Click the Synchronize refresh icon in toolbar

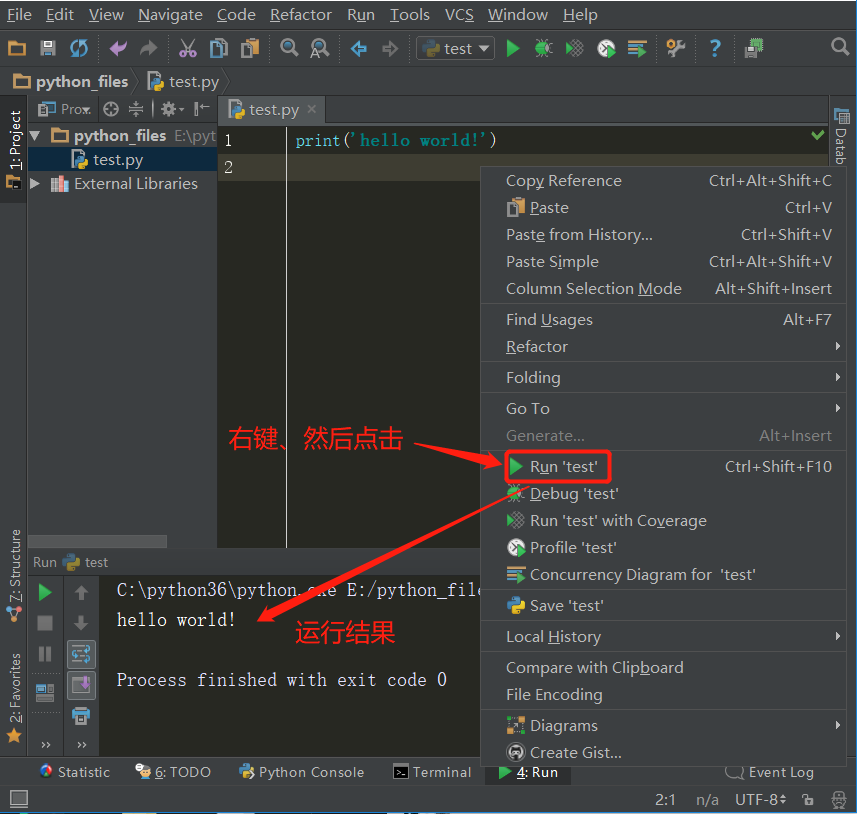tap(79, 48)
